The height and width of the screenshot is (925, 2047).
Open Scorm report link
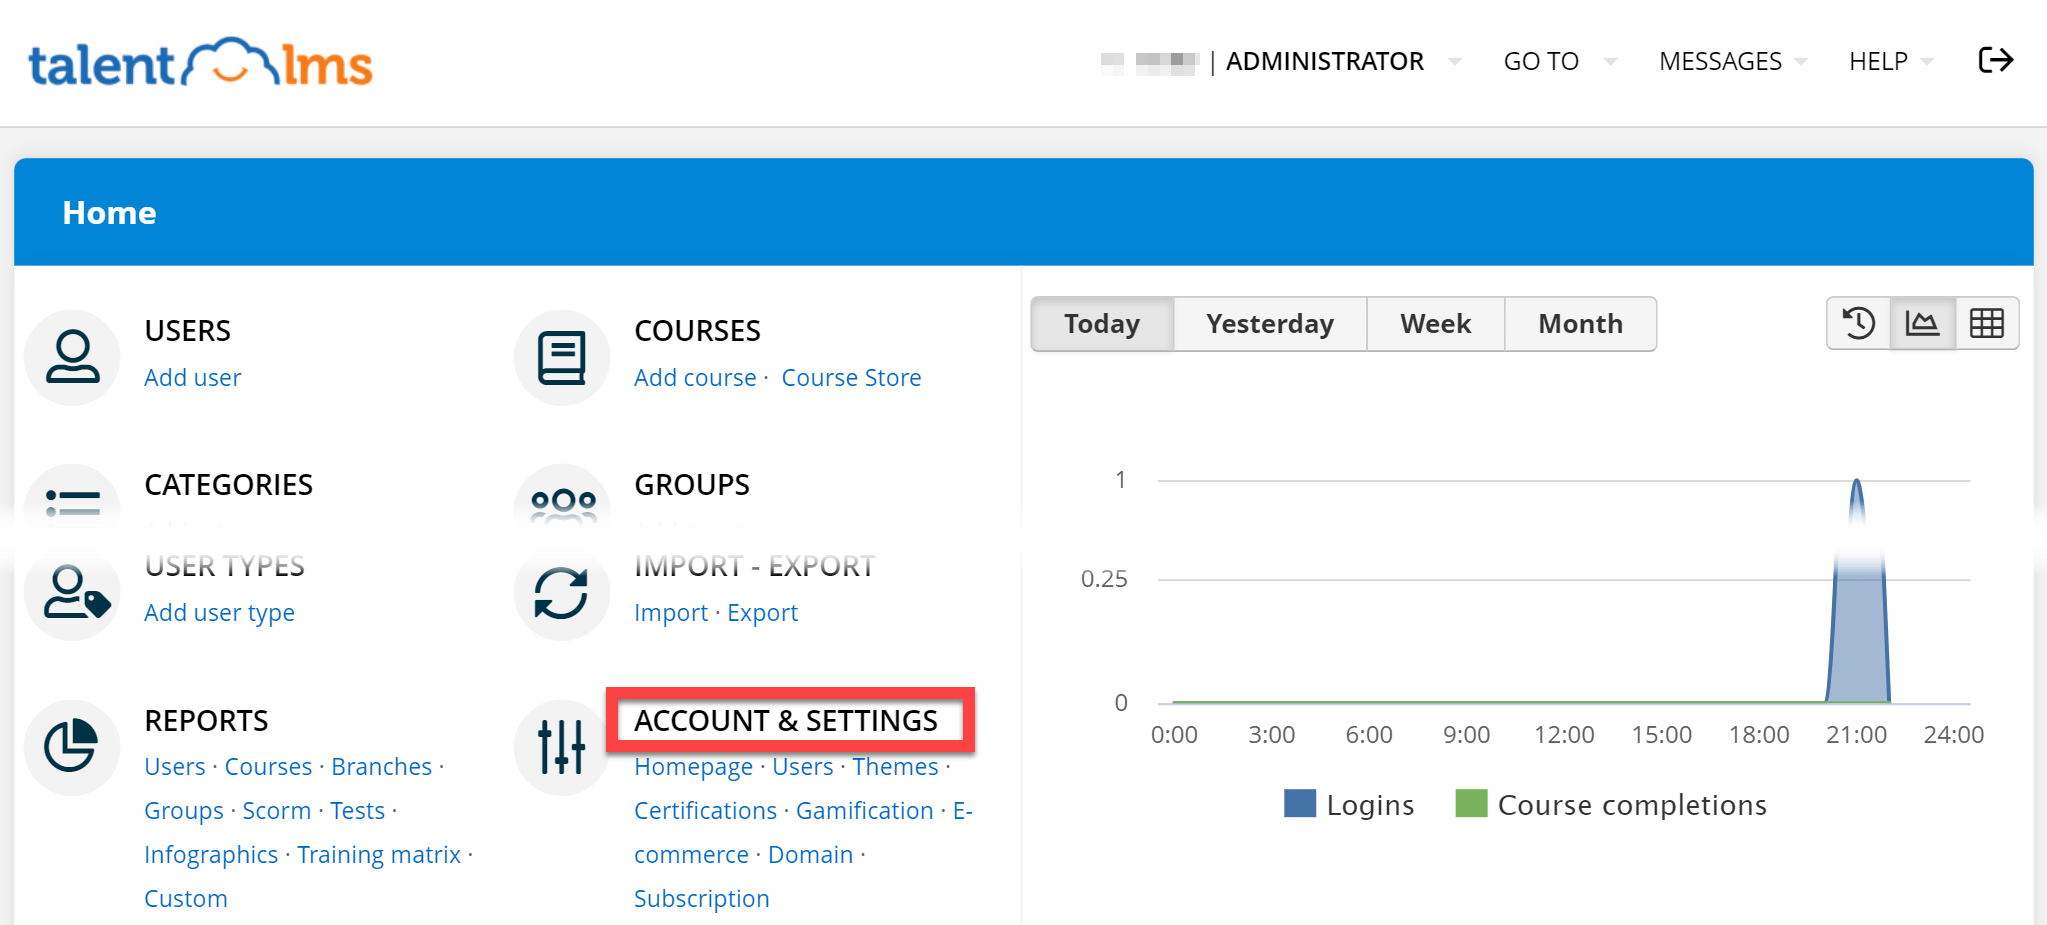[x=276, y=810]
